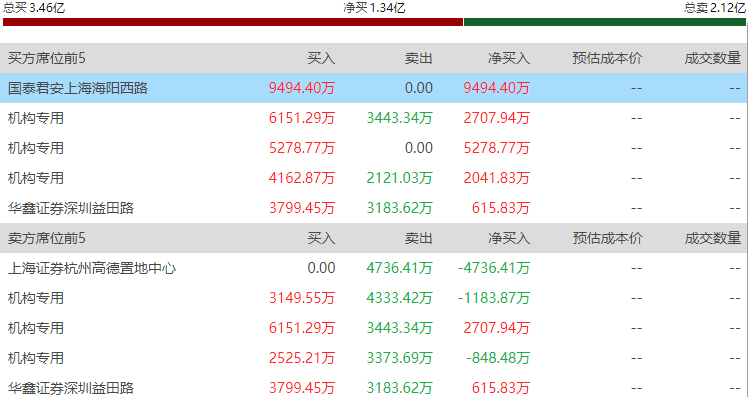Screen dimensions: 748x397
Task: Click 成交数量 header in 买方席位前5 section
Action: click(x=713, y=58)
